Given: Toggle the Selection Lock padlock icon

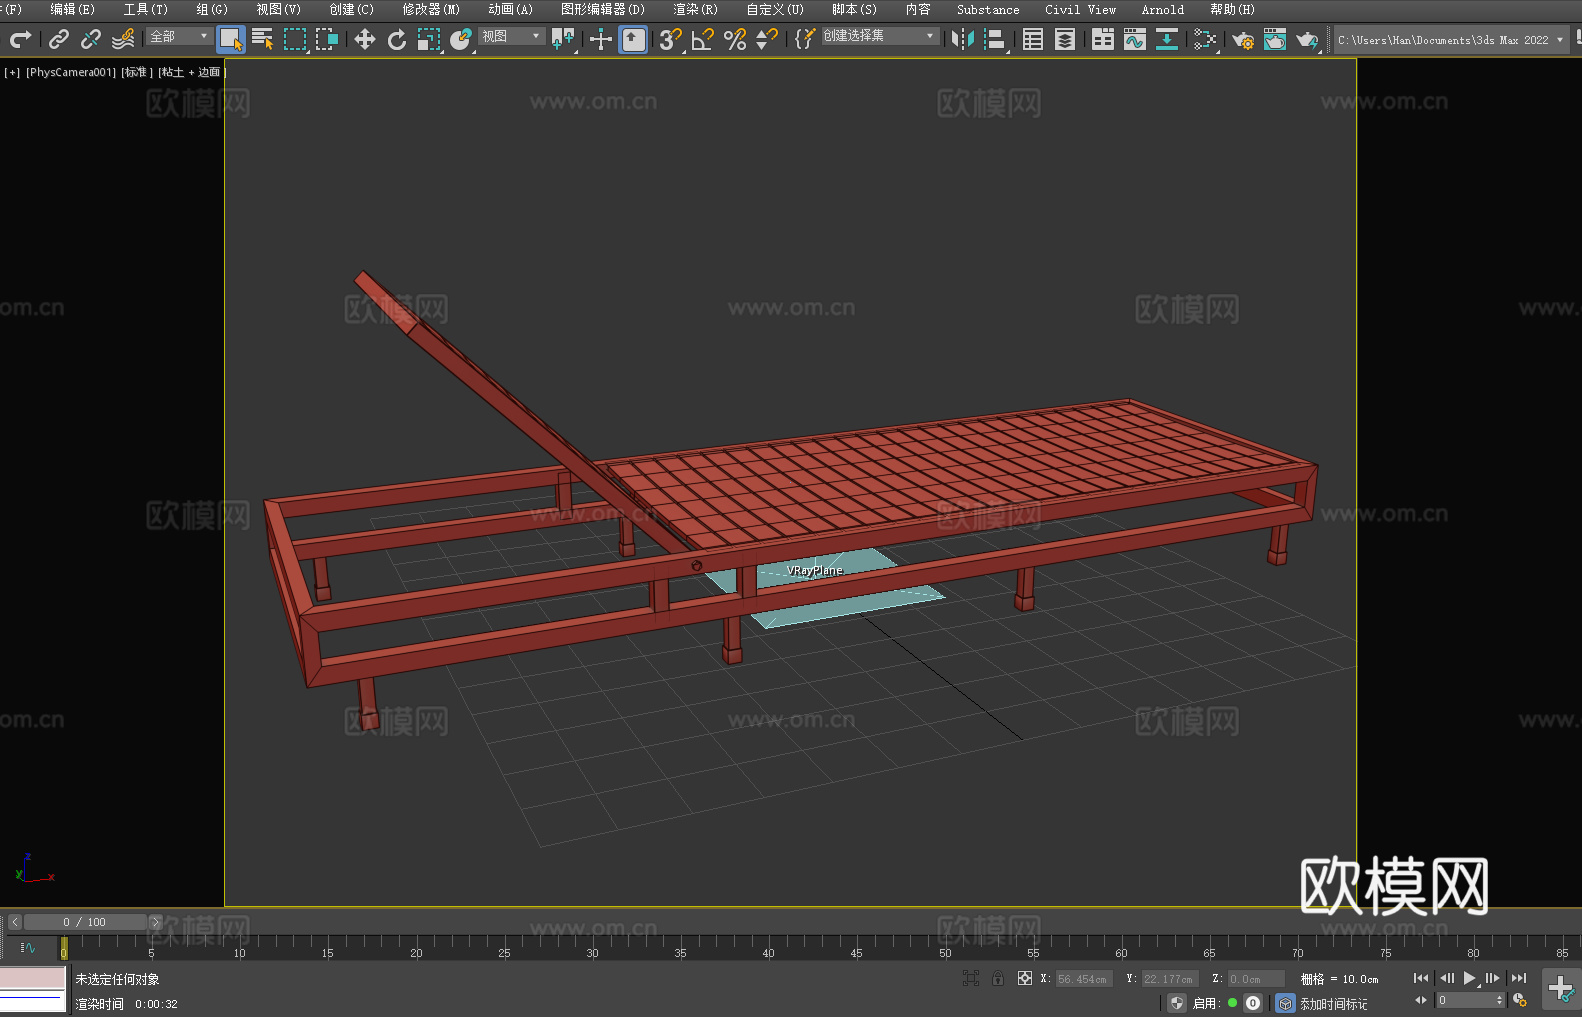Looking at the screenshot, I should 998,978.
